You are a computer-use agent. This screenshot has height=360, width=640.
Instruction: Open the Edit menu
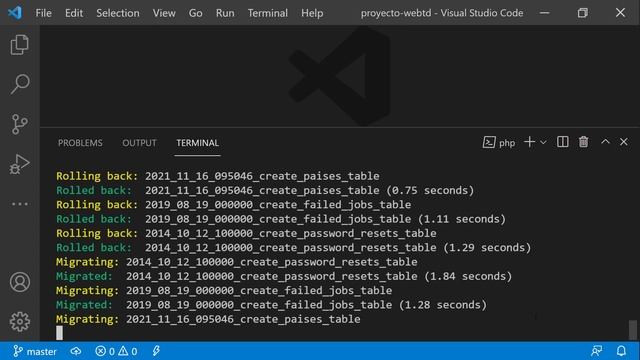[x=74, y=13]
